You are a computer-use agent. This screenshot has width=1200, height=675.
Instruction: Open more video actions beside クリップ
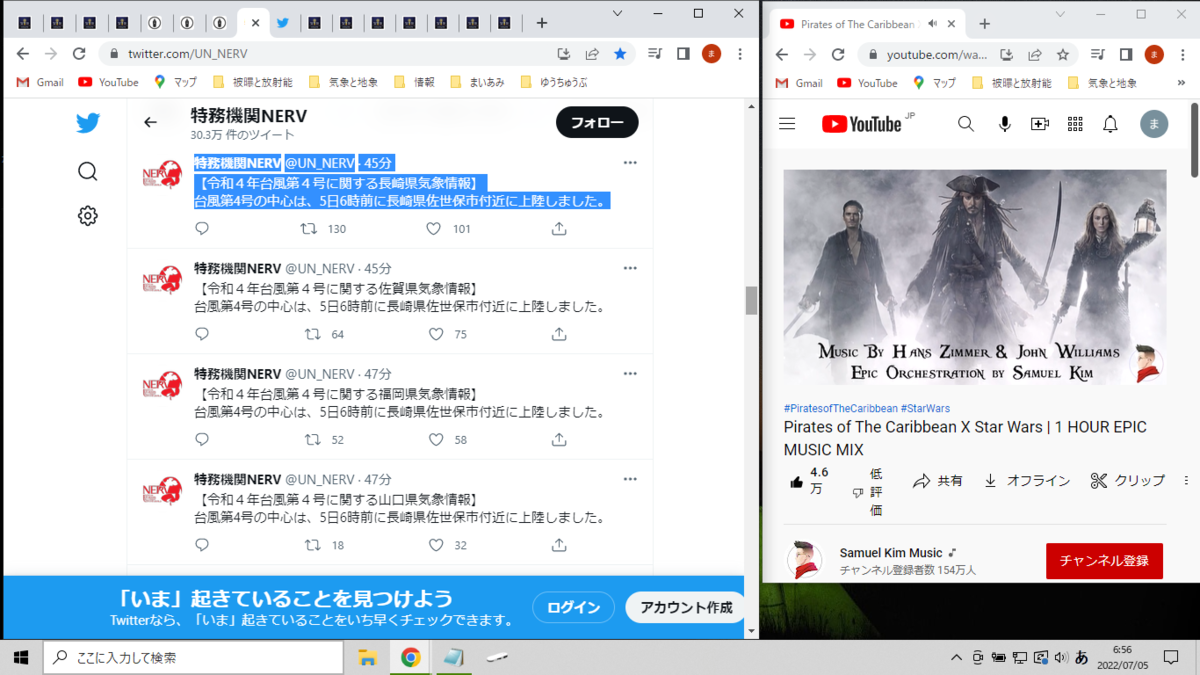pos(1187,481)
